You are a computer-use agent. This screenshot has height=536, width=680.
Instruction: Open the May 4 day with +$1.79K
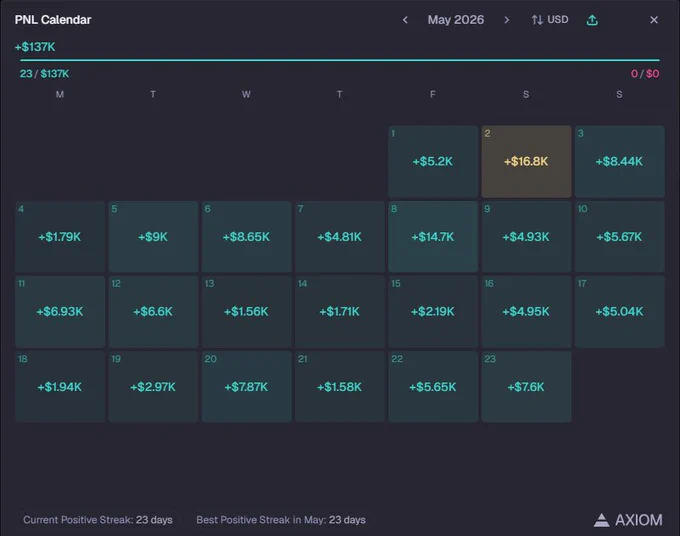point(60,237)
